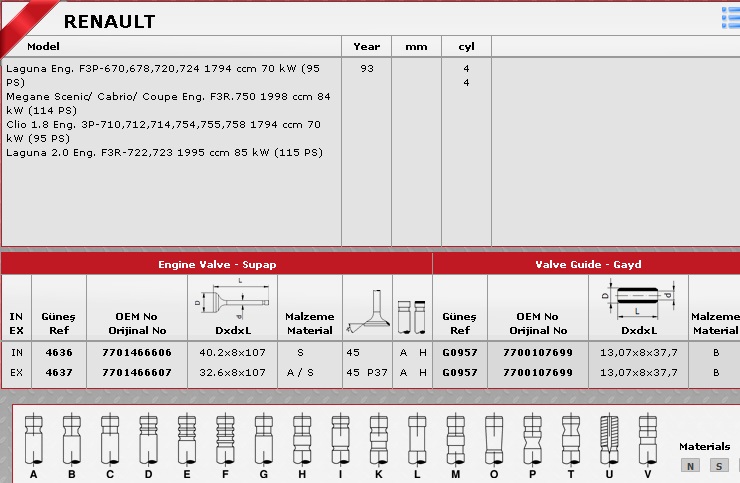Open Güneş reference 4637
740x483 pixels.
(59, 372)
